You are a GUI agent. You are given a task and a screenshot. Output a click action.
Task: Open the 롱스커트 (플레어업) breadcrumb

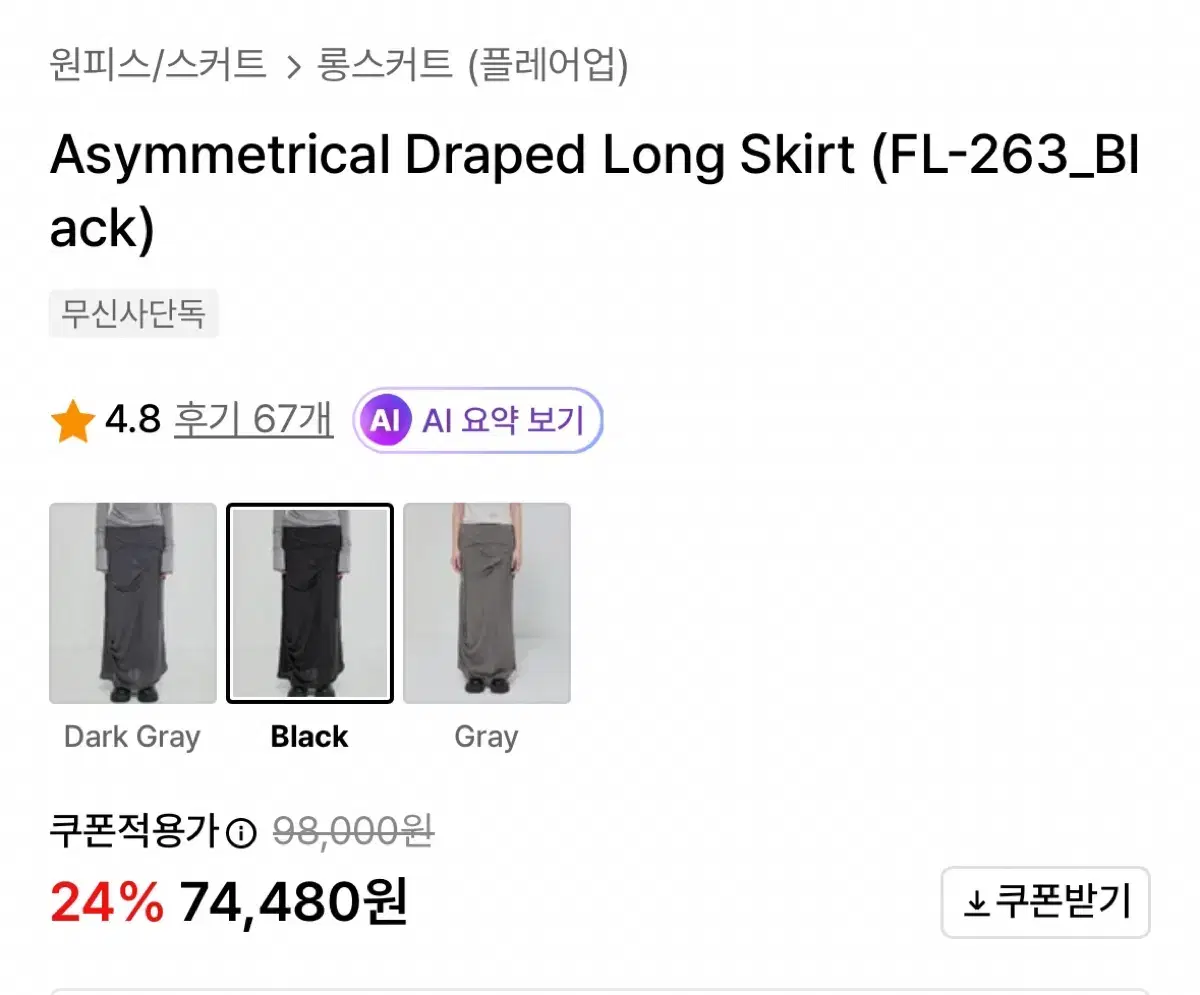pyautogui.click(x=473, y=66)
